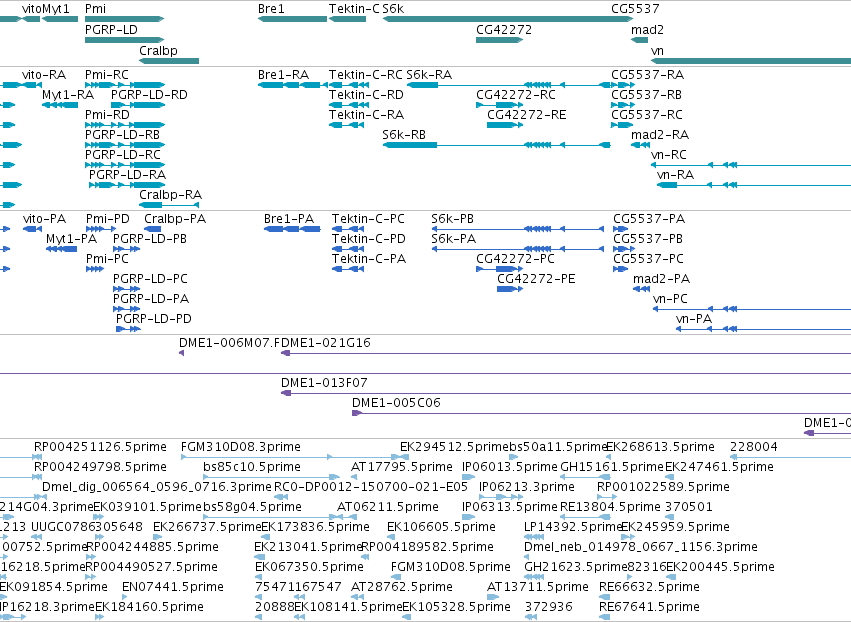This screenshot has width=851, height=622.
Task: Click the Tektin-C-RA transcript label
Action: [x=366, y=115]
